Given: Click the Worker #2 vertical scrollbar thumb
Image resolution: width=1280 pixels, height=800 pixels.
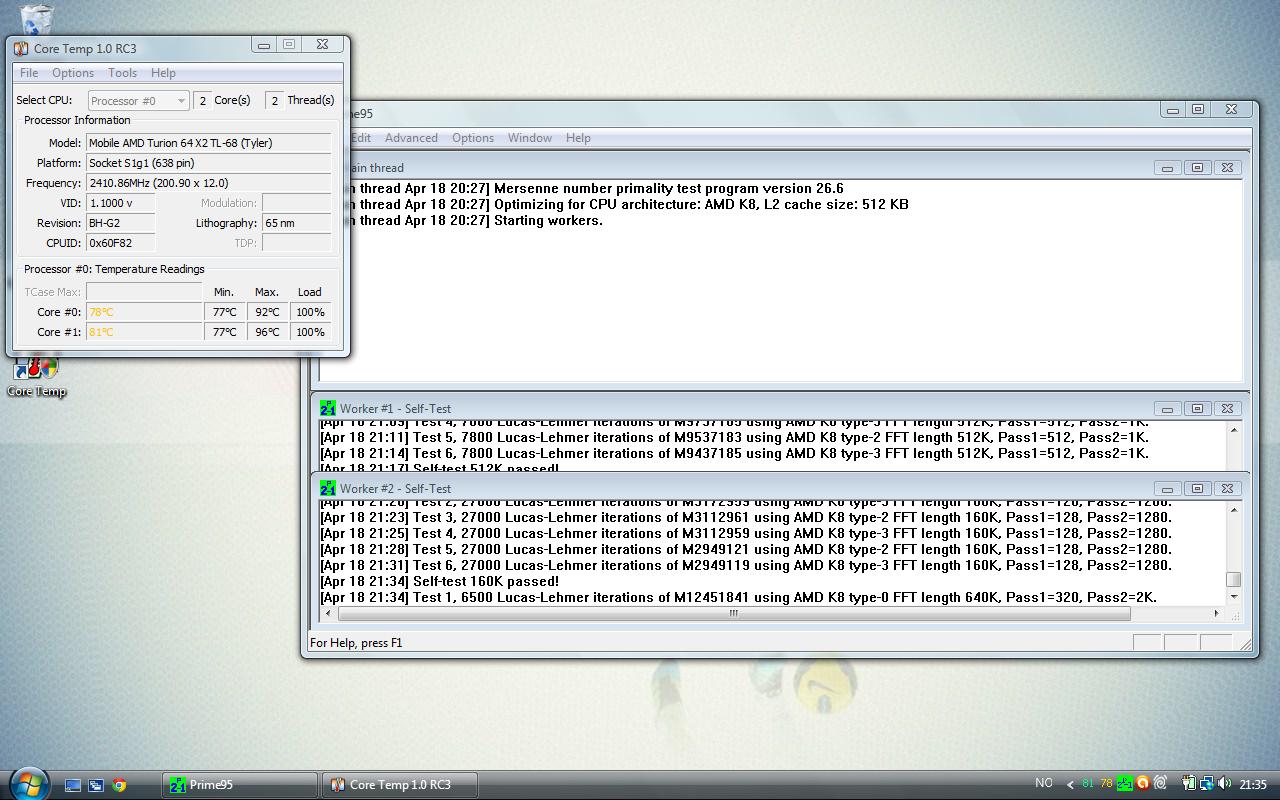Looking at the screenshot, I should (x=1234, y=579).
